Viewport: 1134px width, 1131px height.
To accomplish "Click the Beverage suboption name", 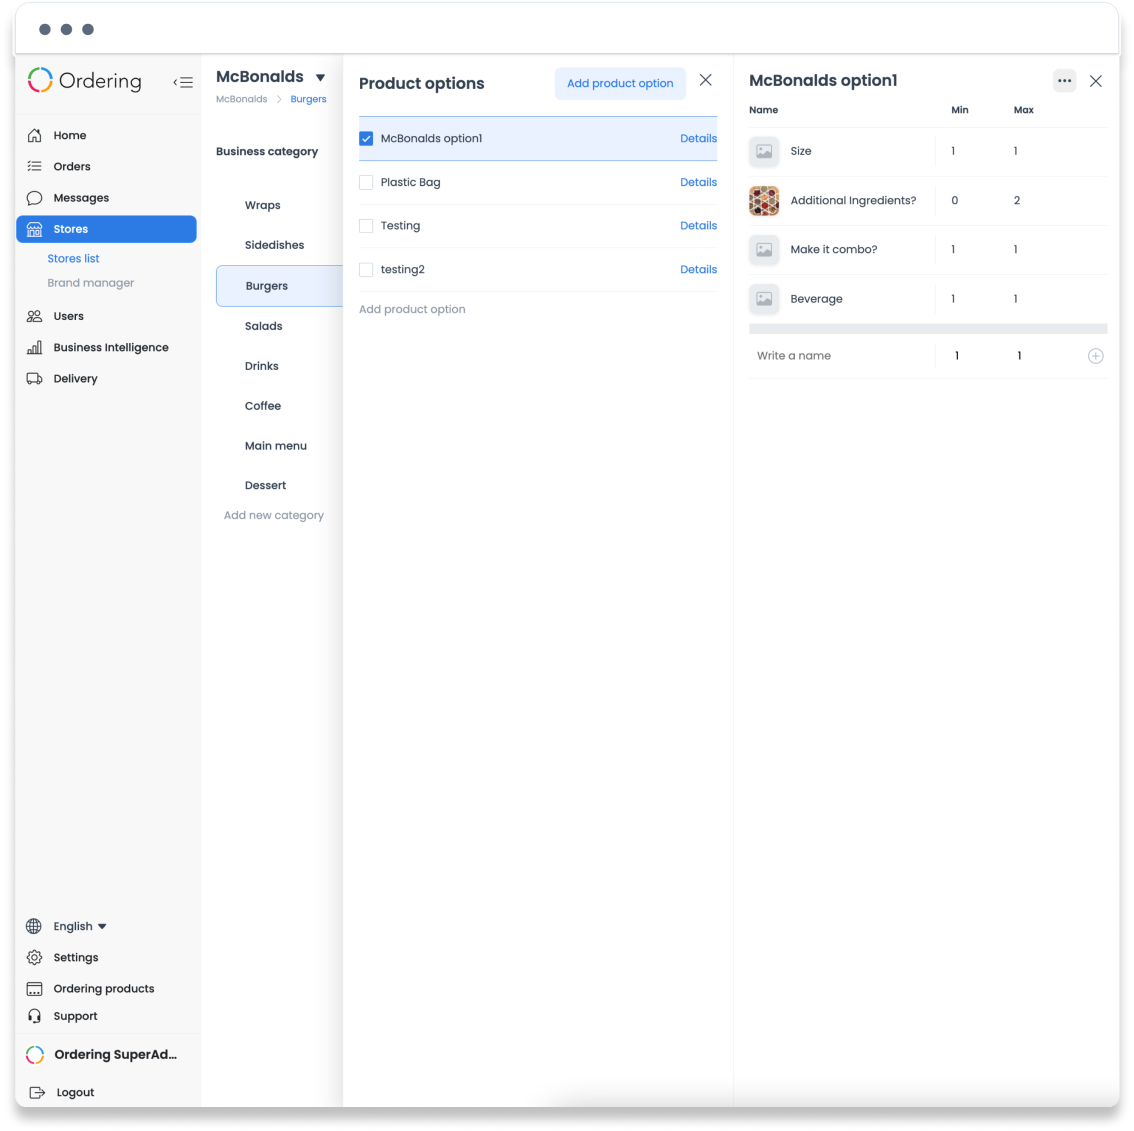I will point(816,299).
